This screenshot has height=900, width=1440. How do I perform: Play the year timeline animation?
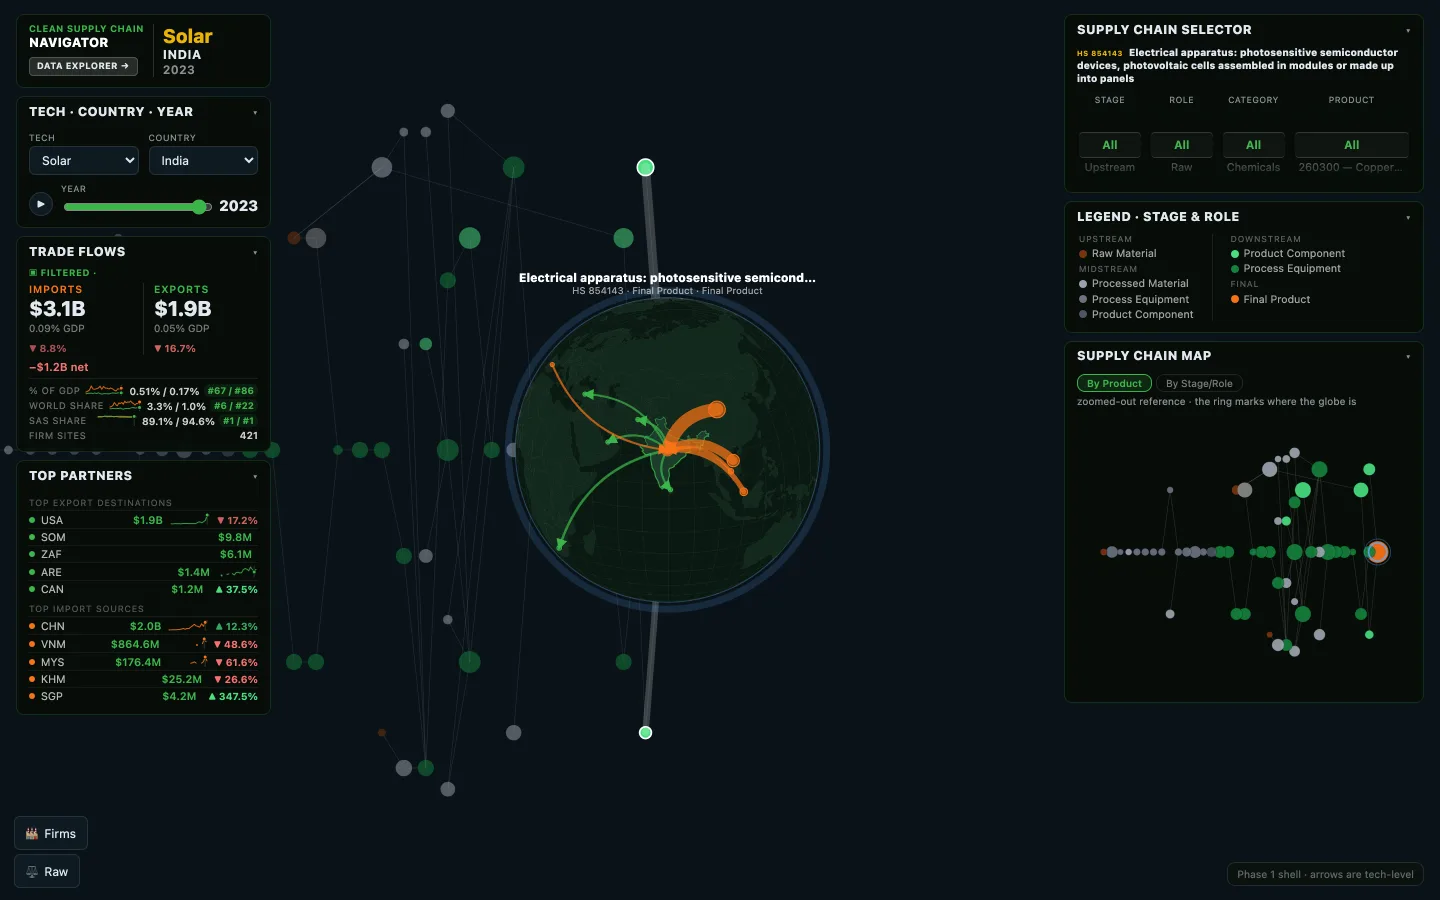[40, 204]
